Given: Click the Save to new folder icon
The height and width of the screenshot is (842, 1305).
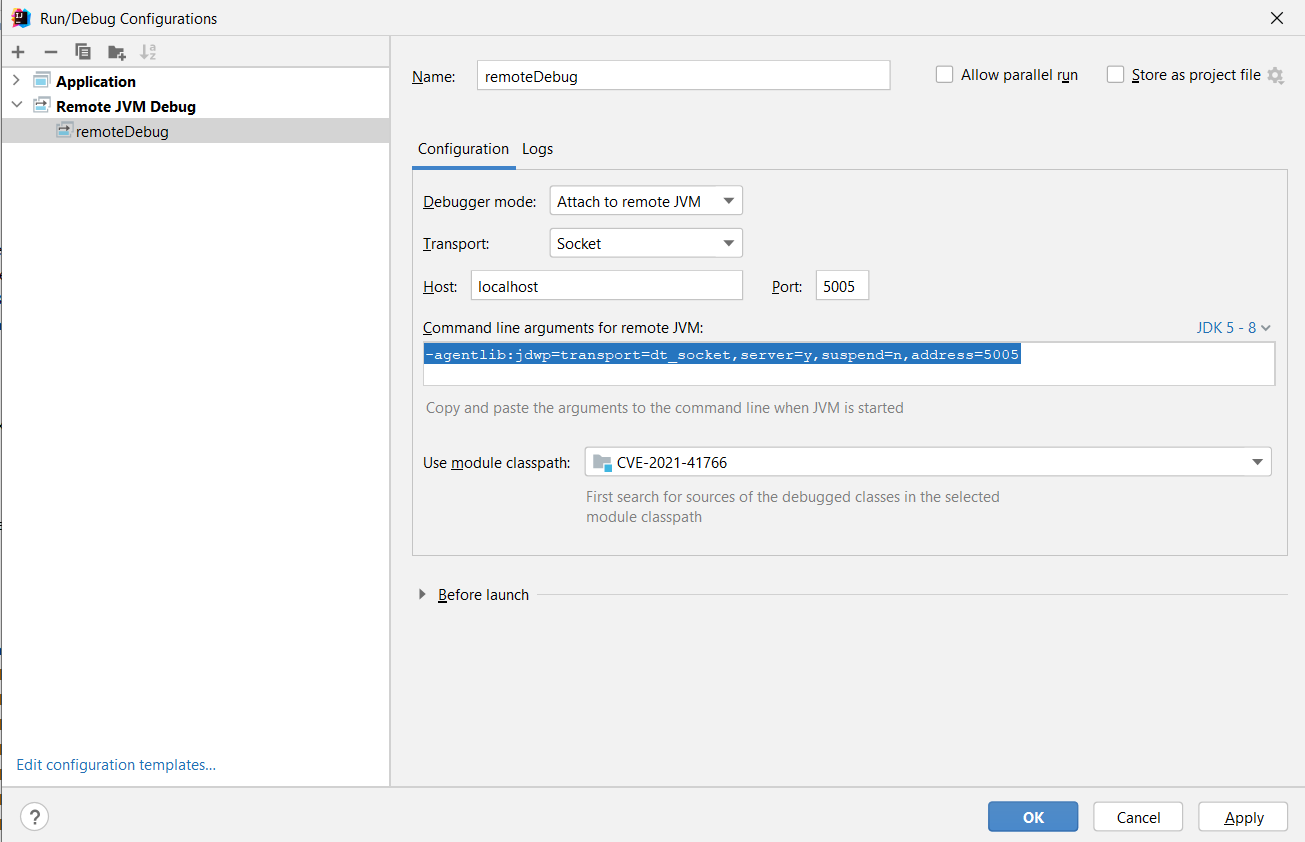Looking at the screenshot, I should (x=116, y=52).
